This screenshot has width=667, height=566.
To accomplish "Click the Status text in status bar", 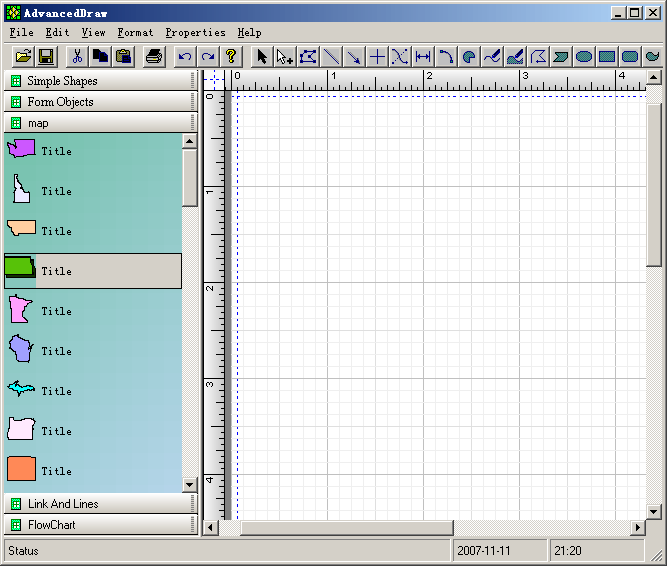I will (x=23, y=551).
